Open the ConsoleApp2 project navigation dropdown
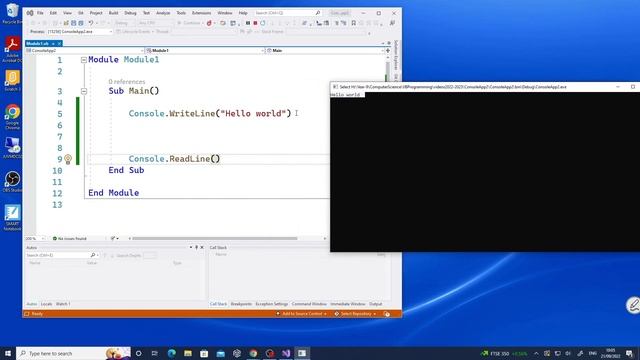Image resolution: width=640 pixels, height=360 pixels. (84, 51)
